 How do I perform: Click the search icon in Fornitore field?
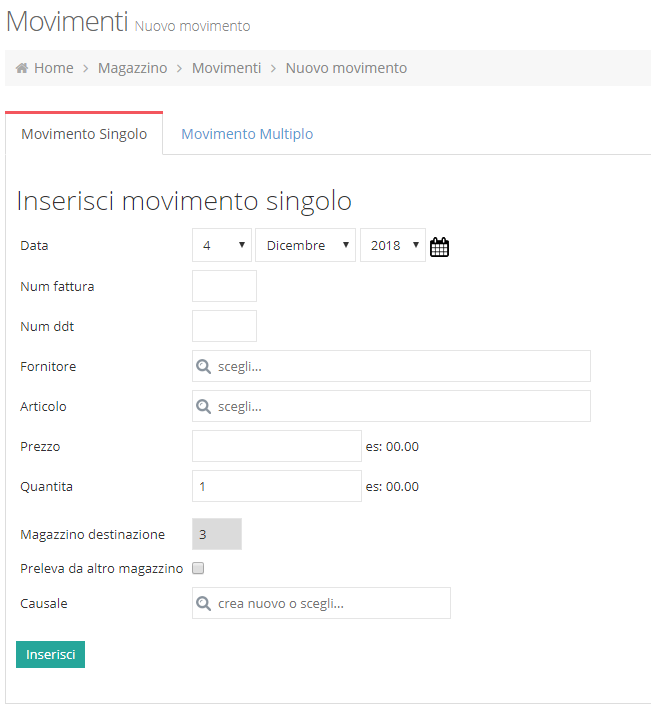click(x=203, y=366)
